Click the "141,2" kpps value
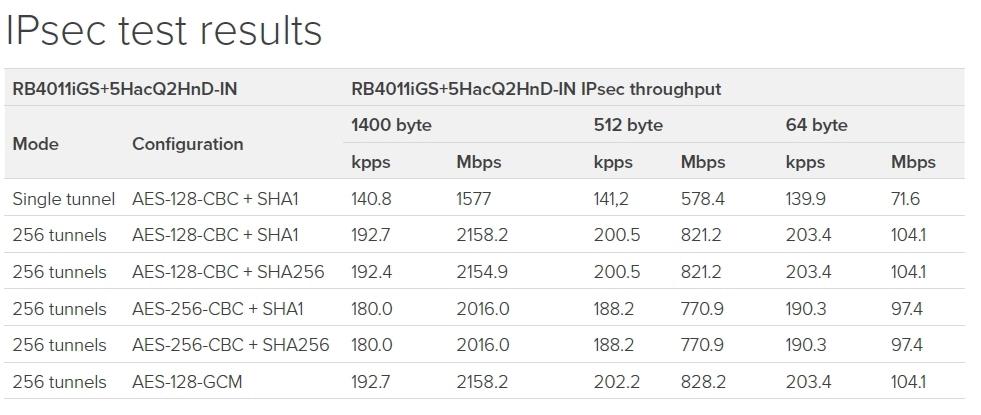This screenshot has width=981, height=415. coord(611,199)
